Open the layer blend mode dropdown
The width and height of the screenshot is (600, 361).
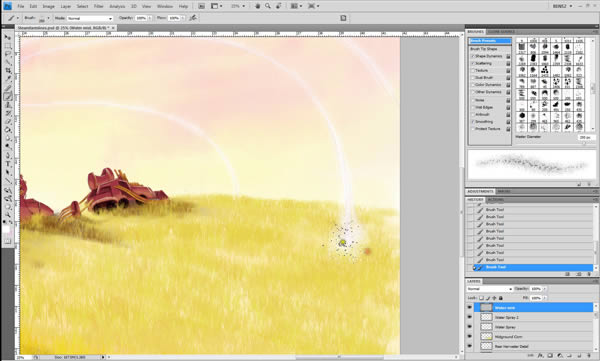[489, 289]
